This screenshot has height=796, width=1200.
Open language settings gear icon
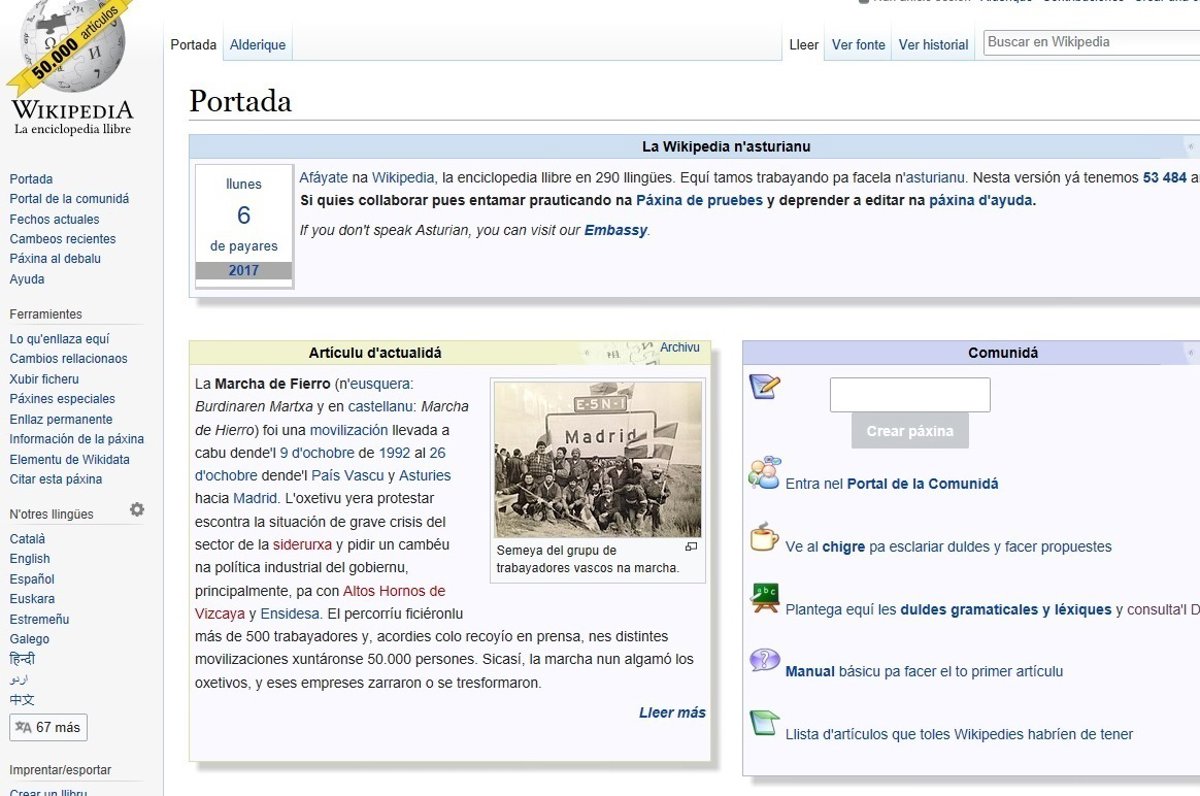137,510
